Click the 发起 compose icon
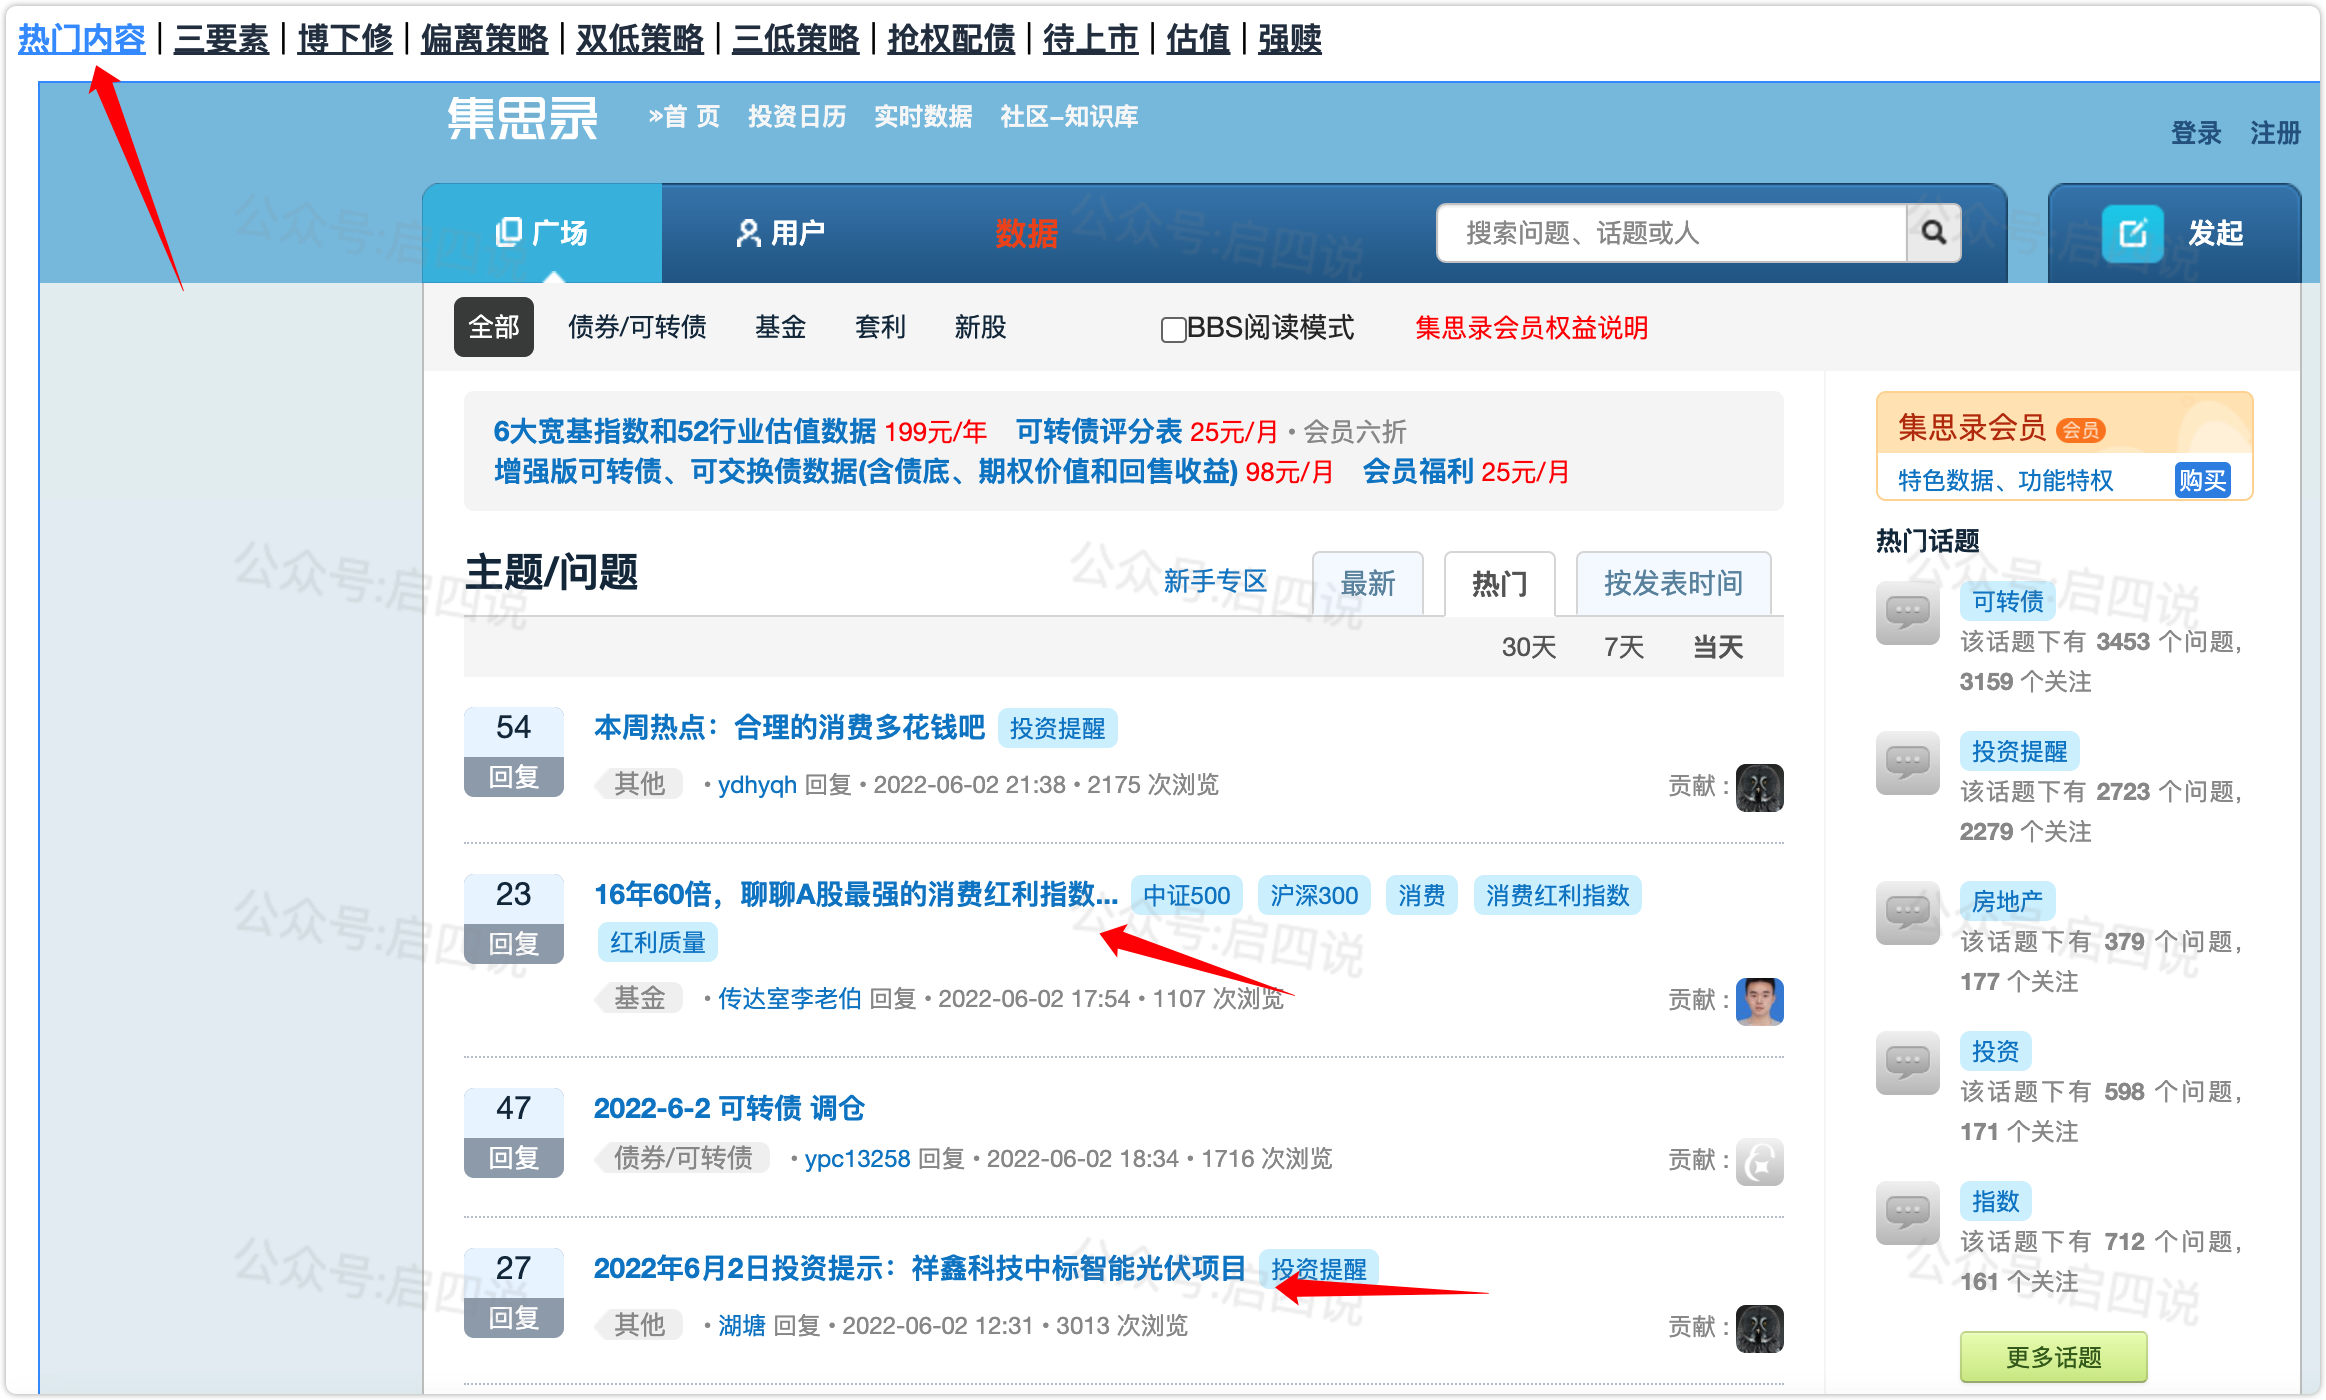This screenshot has width=2326, height=1400. point(2132,233)
